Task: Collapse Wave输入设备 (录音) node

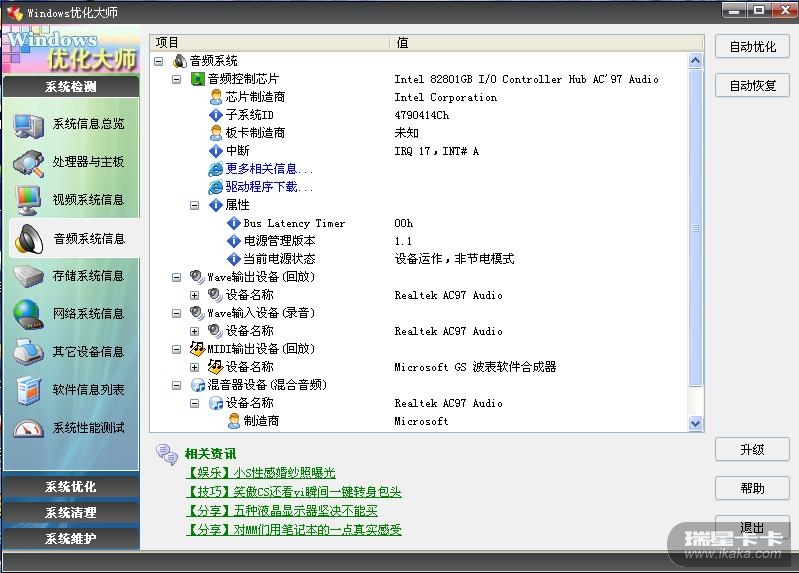Action: (176, 314)
